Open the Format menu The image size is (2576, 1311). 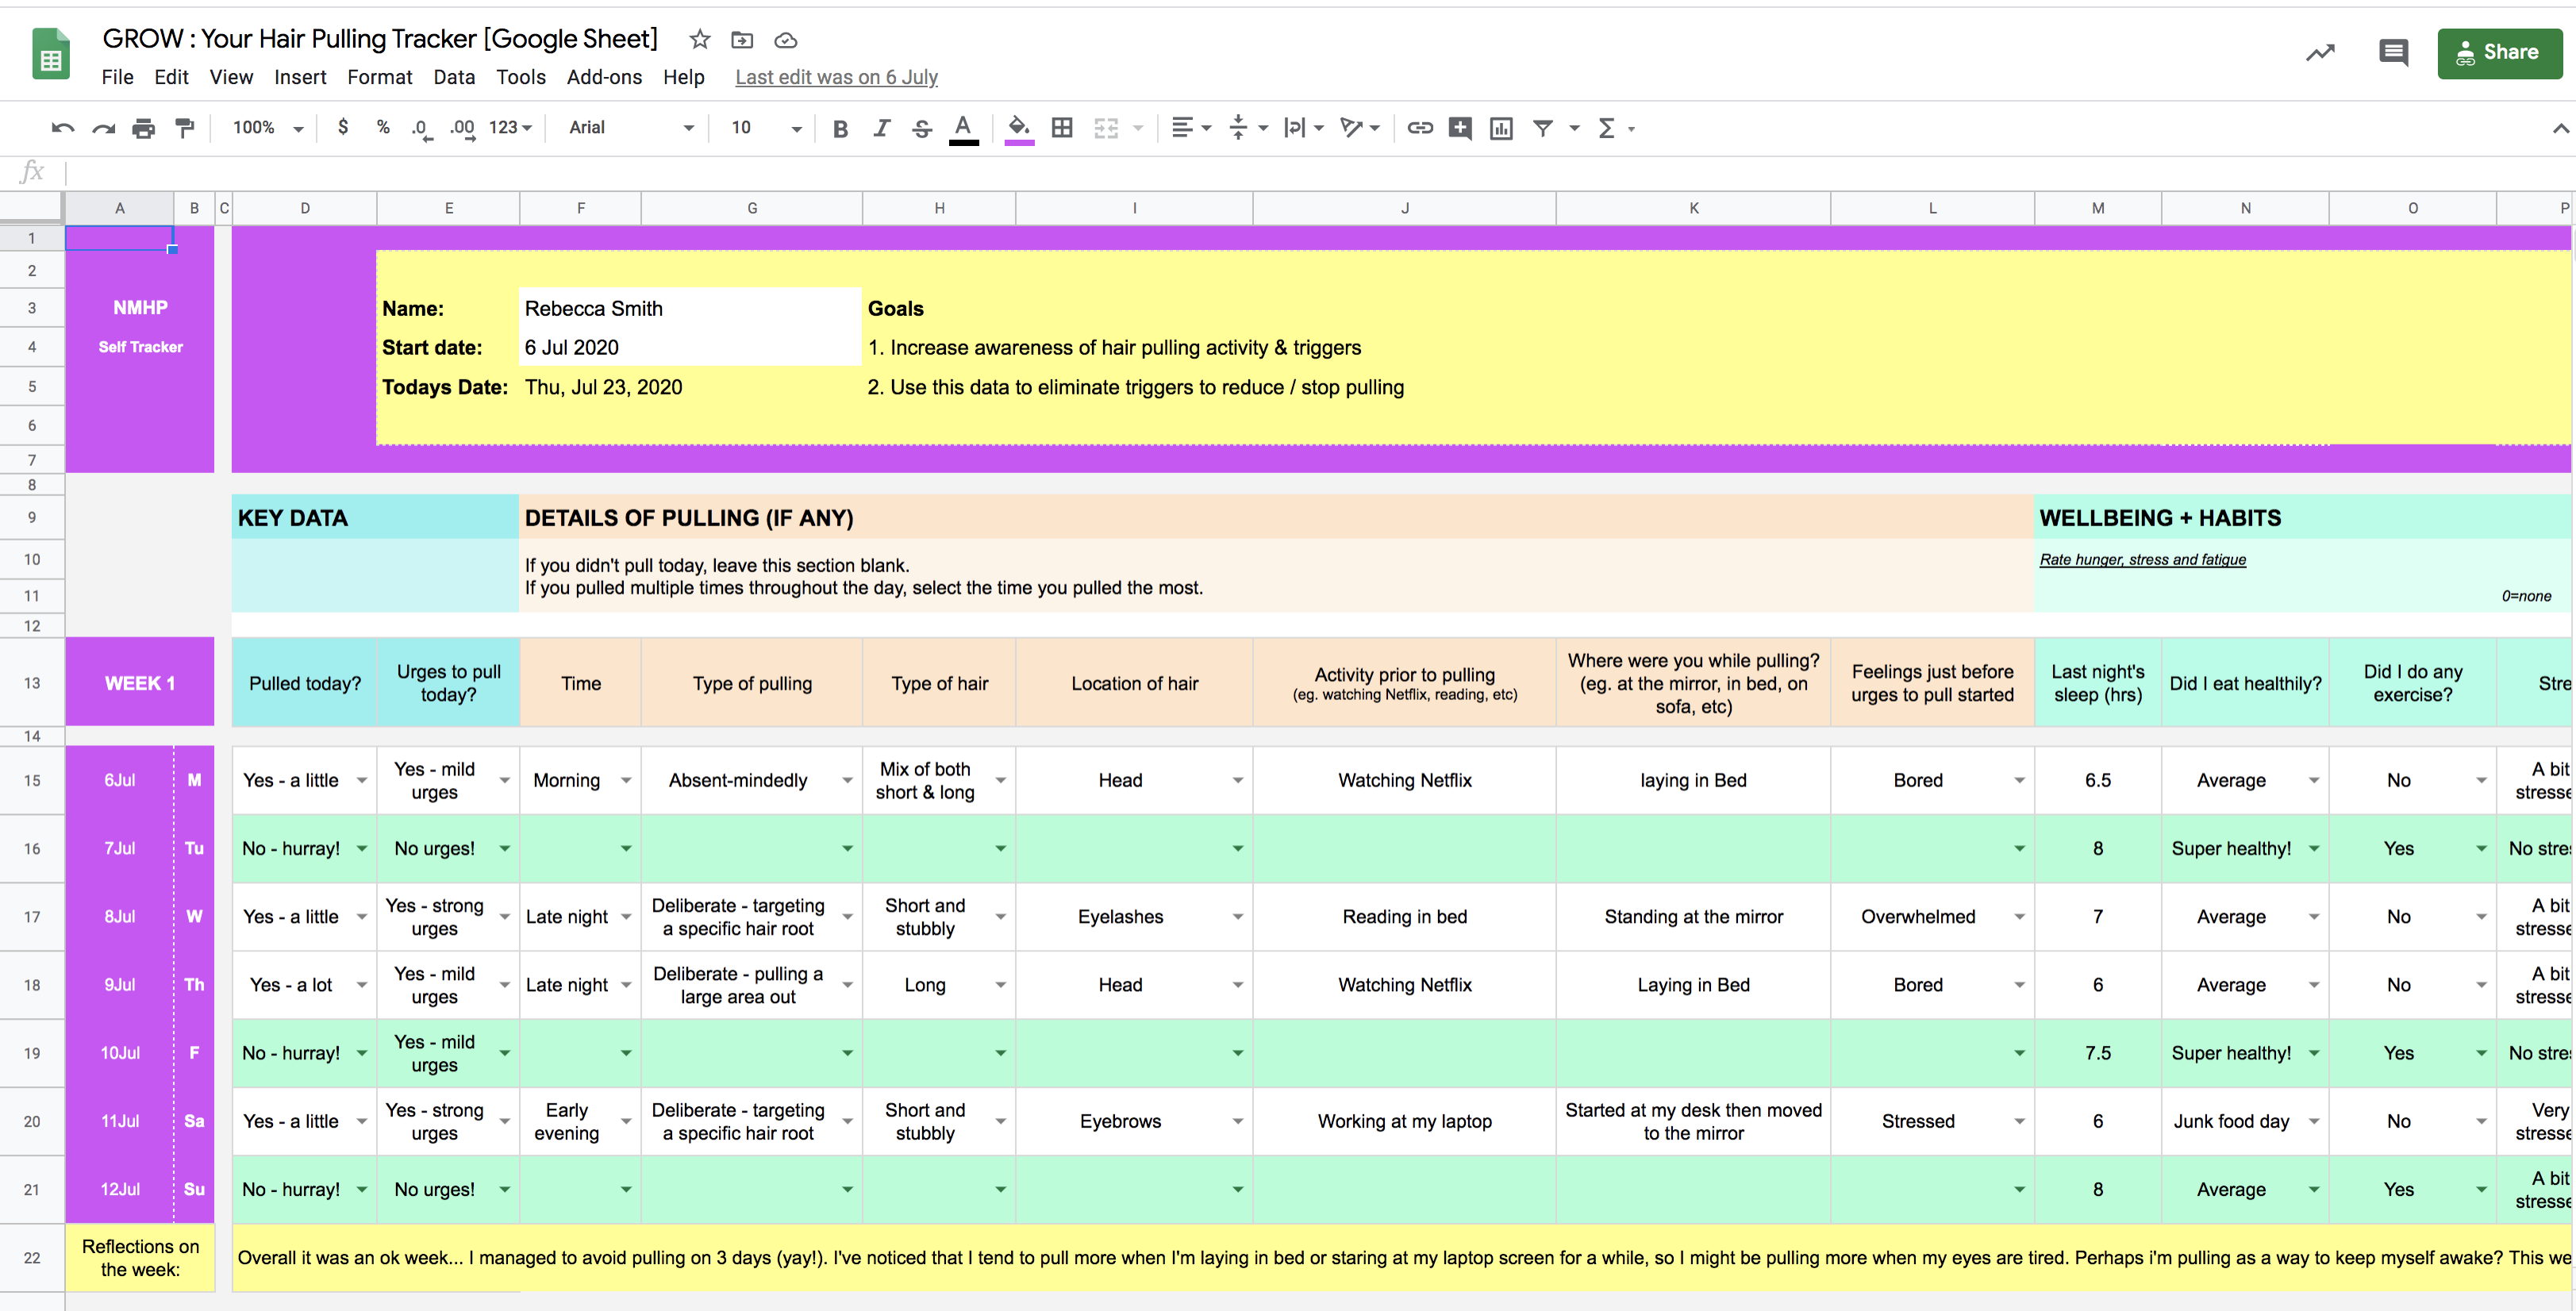pos(373,75)
